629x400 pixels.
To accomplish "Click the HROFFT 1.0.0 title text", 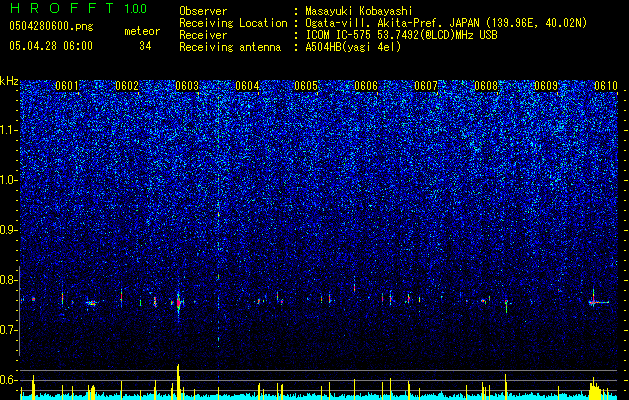I will click(x=78, y=8).
